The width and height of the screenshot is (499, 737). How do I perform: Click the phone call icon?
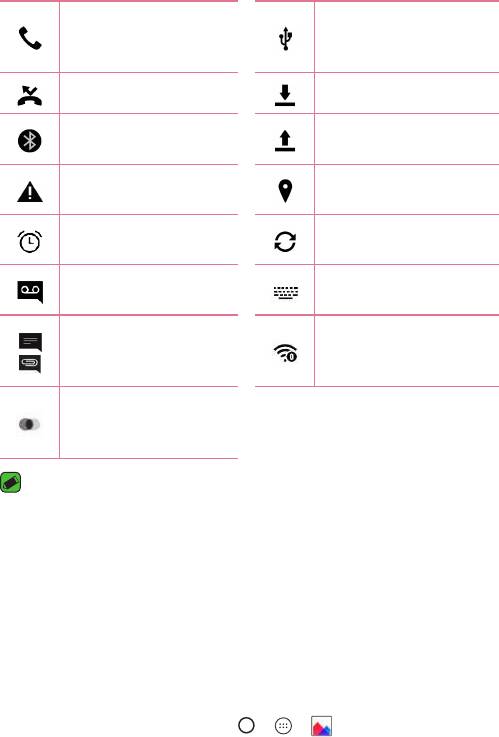[x=30, y=38]
